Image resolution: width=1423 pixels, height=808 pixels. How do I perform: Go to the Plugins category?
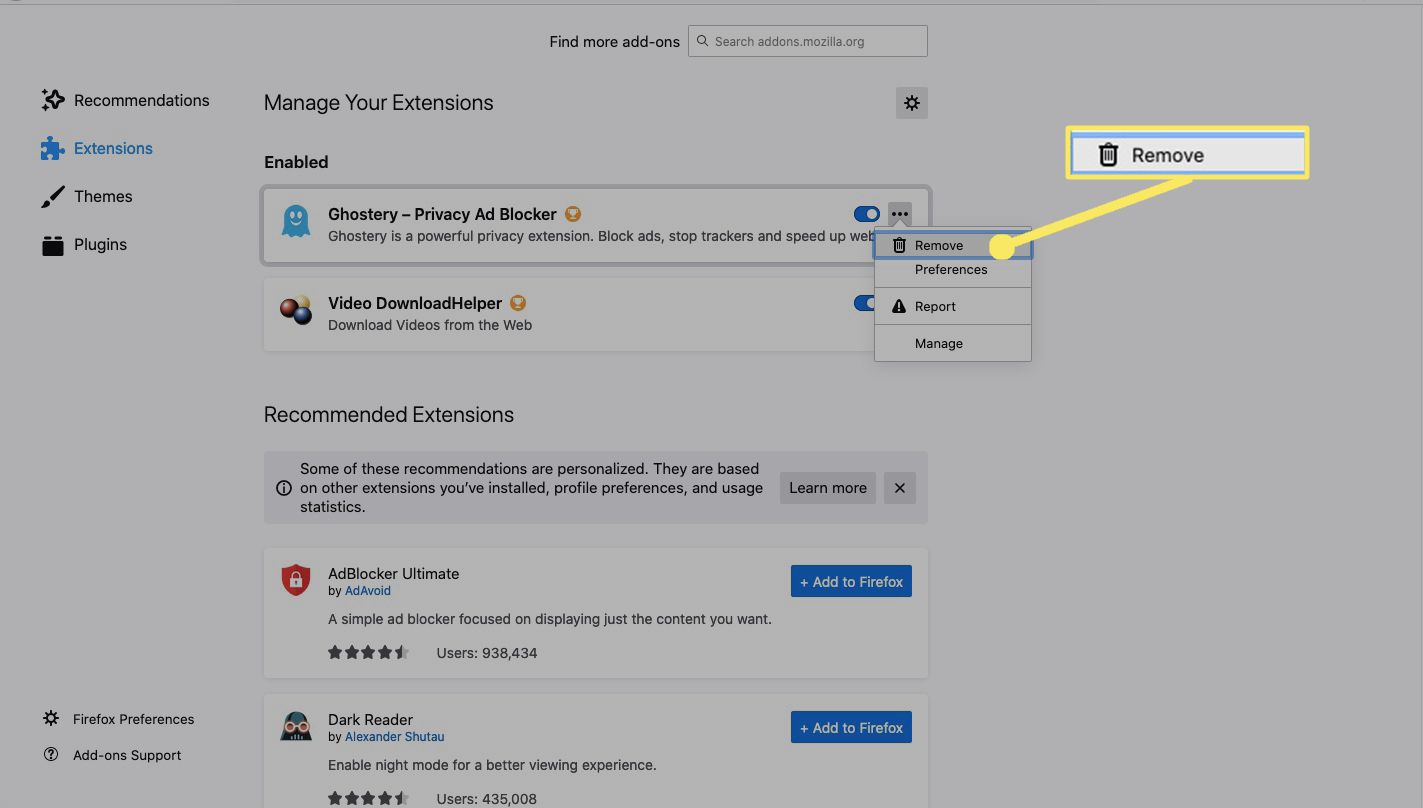84,244
